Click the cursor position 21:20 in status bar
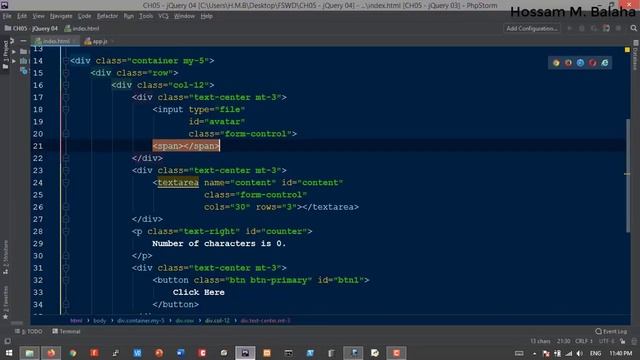The height and width of the screenshot is (360, 640). (563, 341)
